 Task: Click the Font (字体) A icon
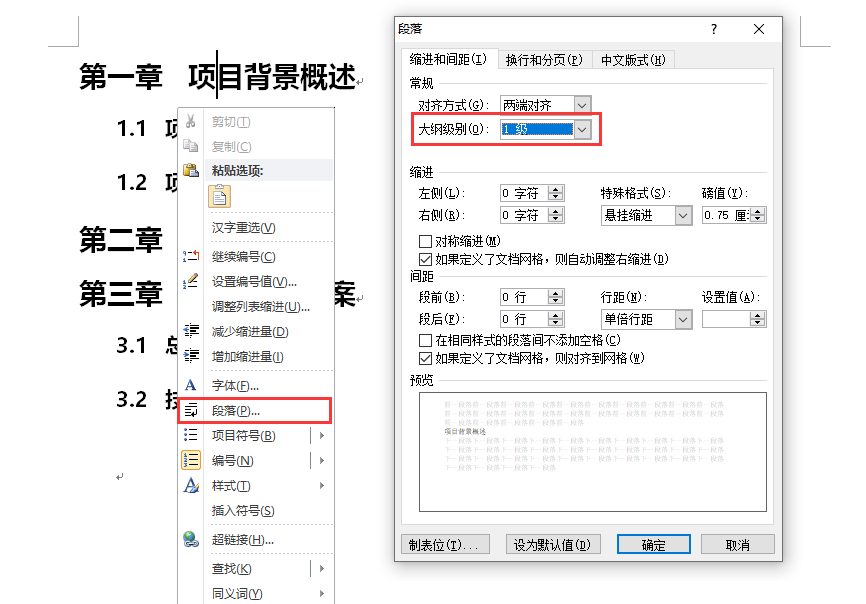(190, 384)
